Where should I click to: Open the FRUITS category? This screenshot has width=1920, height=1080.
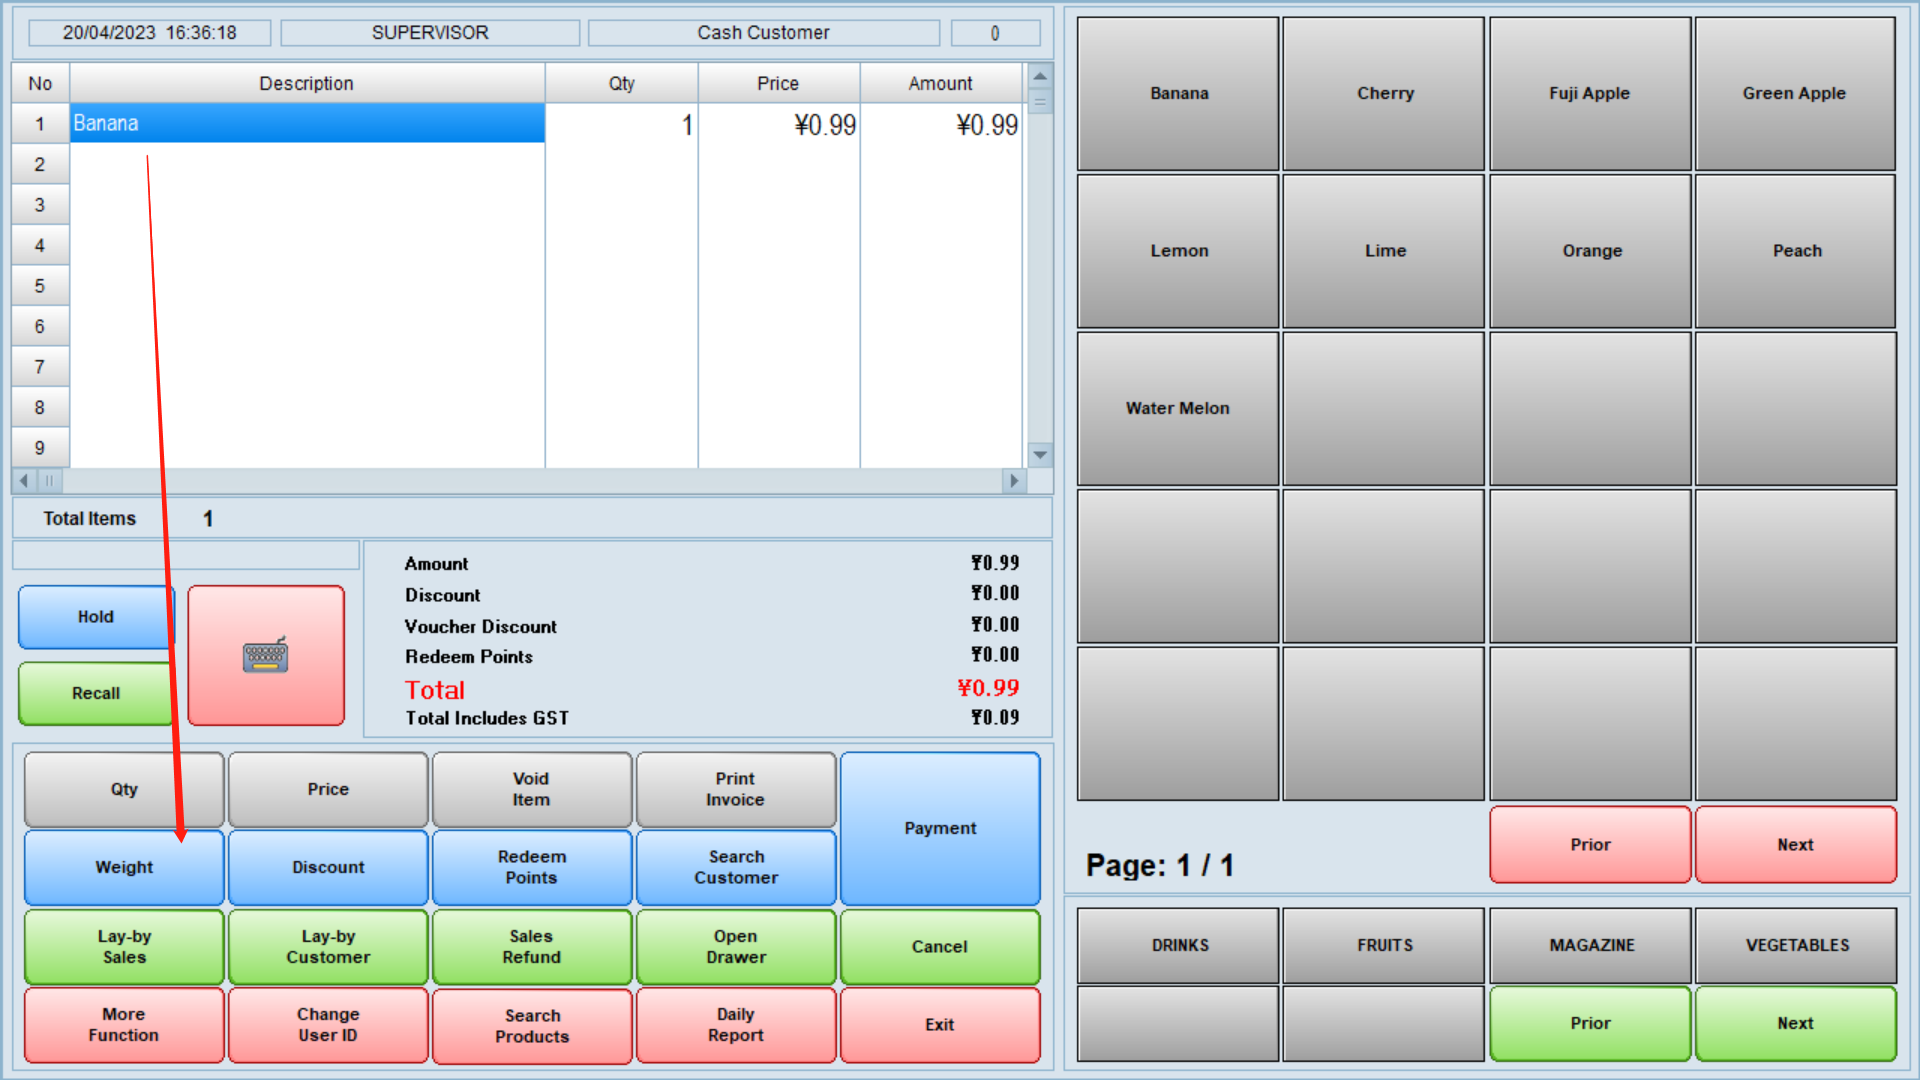pos(1384,944)
